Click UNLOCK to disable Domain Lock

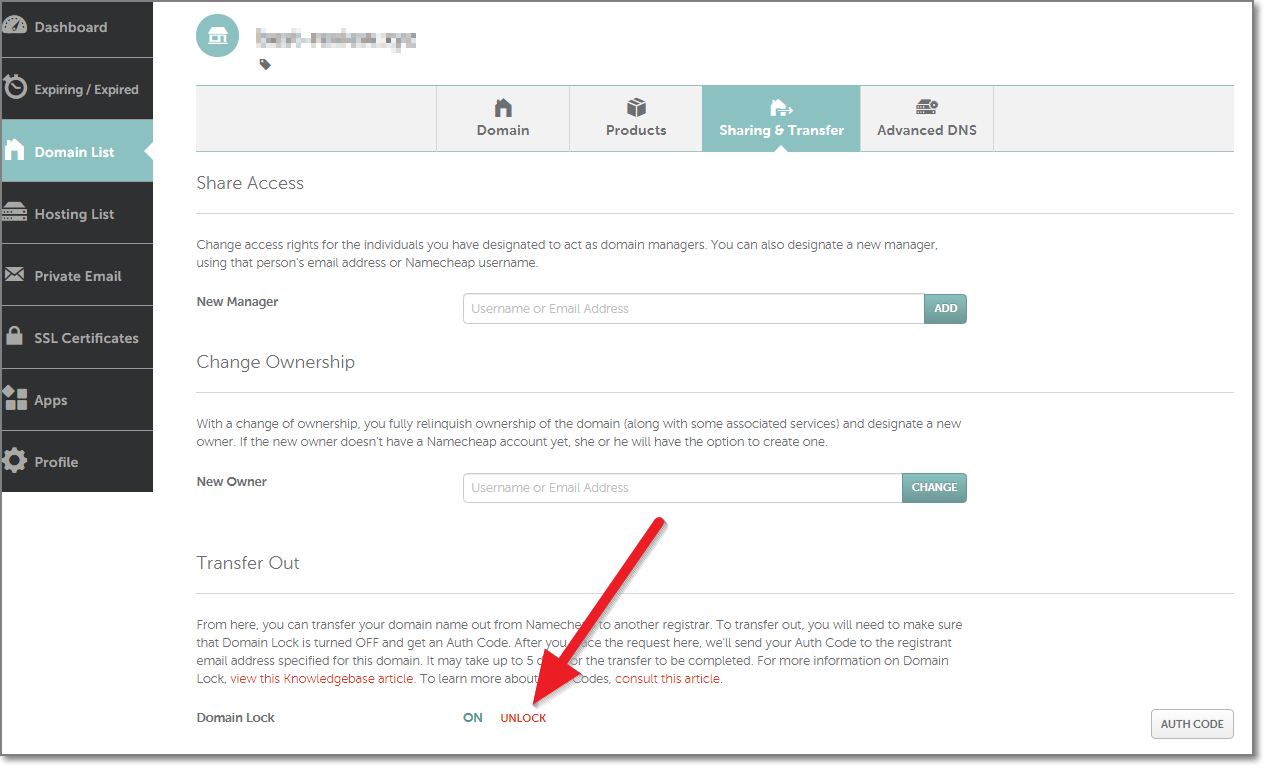pyautogui.click(x=523, y=718)
